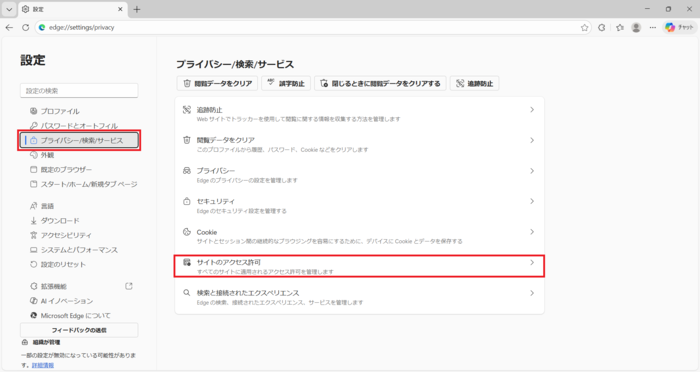
Task: Open 外観 in the sidebar
Action: pyautogui.click(x=79, y=155)
